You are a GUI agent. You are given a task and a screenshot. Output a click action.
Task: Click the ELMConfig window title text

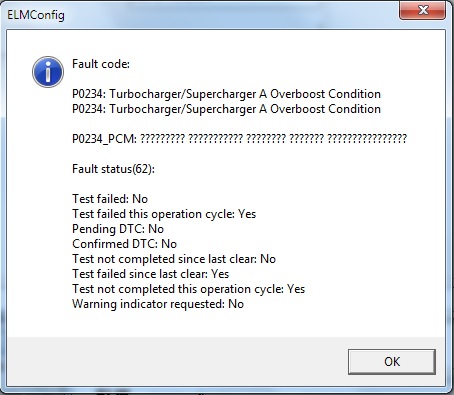pos(36,15)
